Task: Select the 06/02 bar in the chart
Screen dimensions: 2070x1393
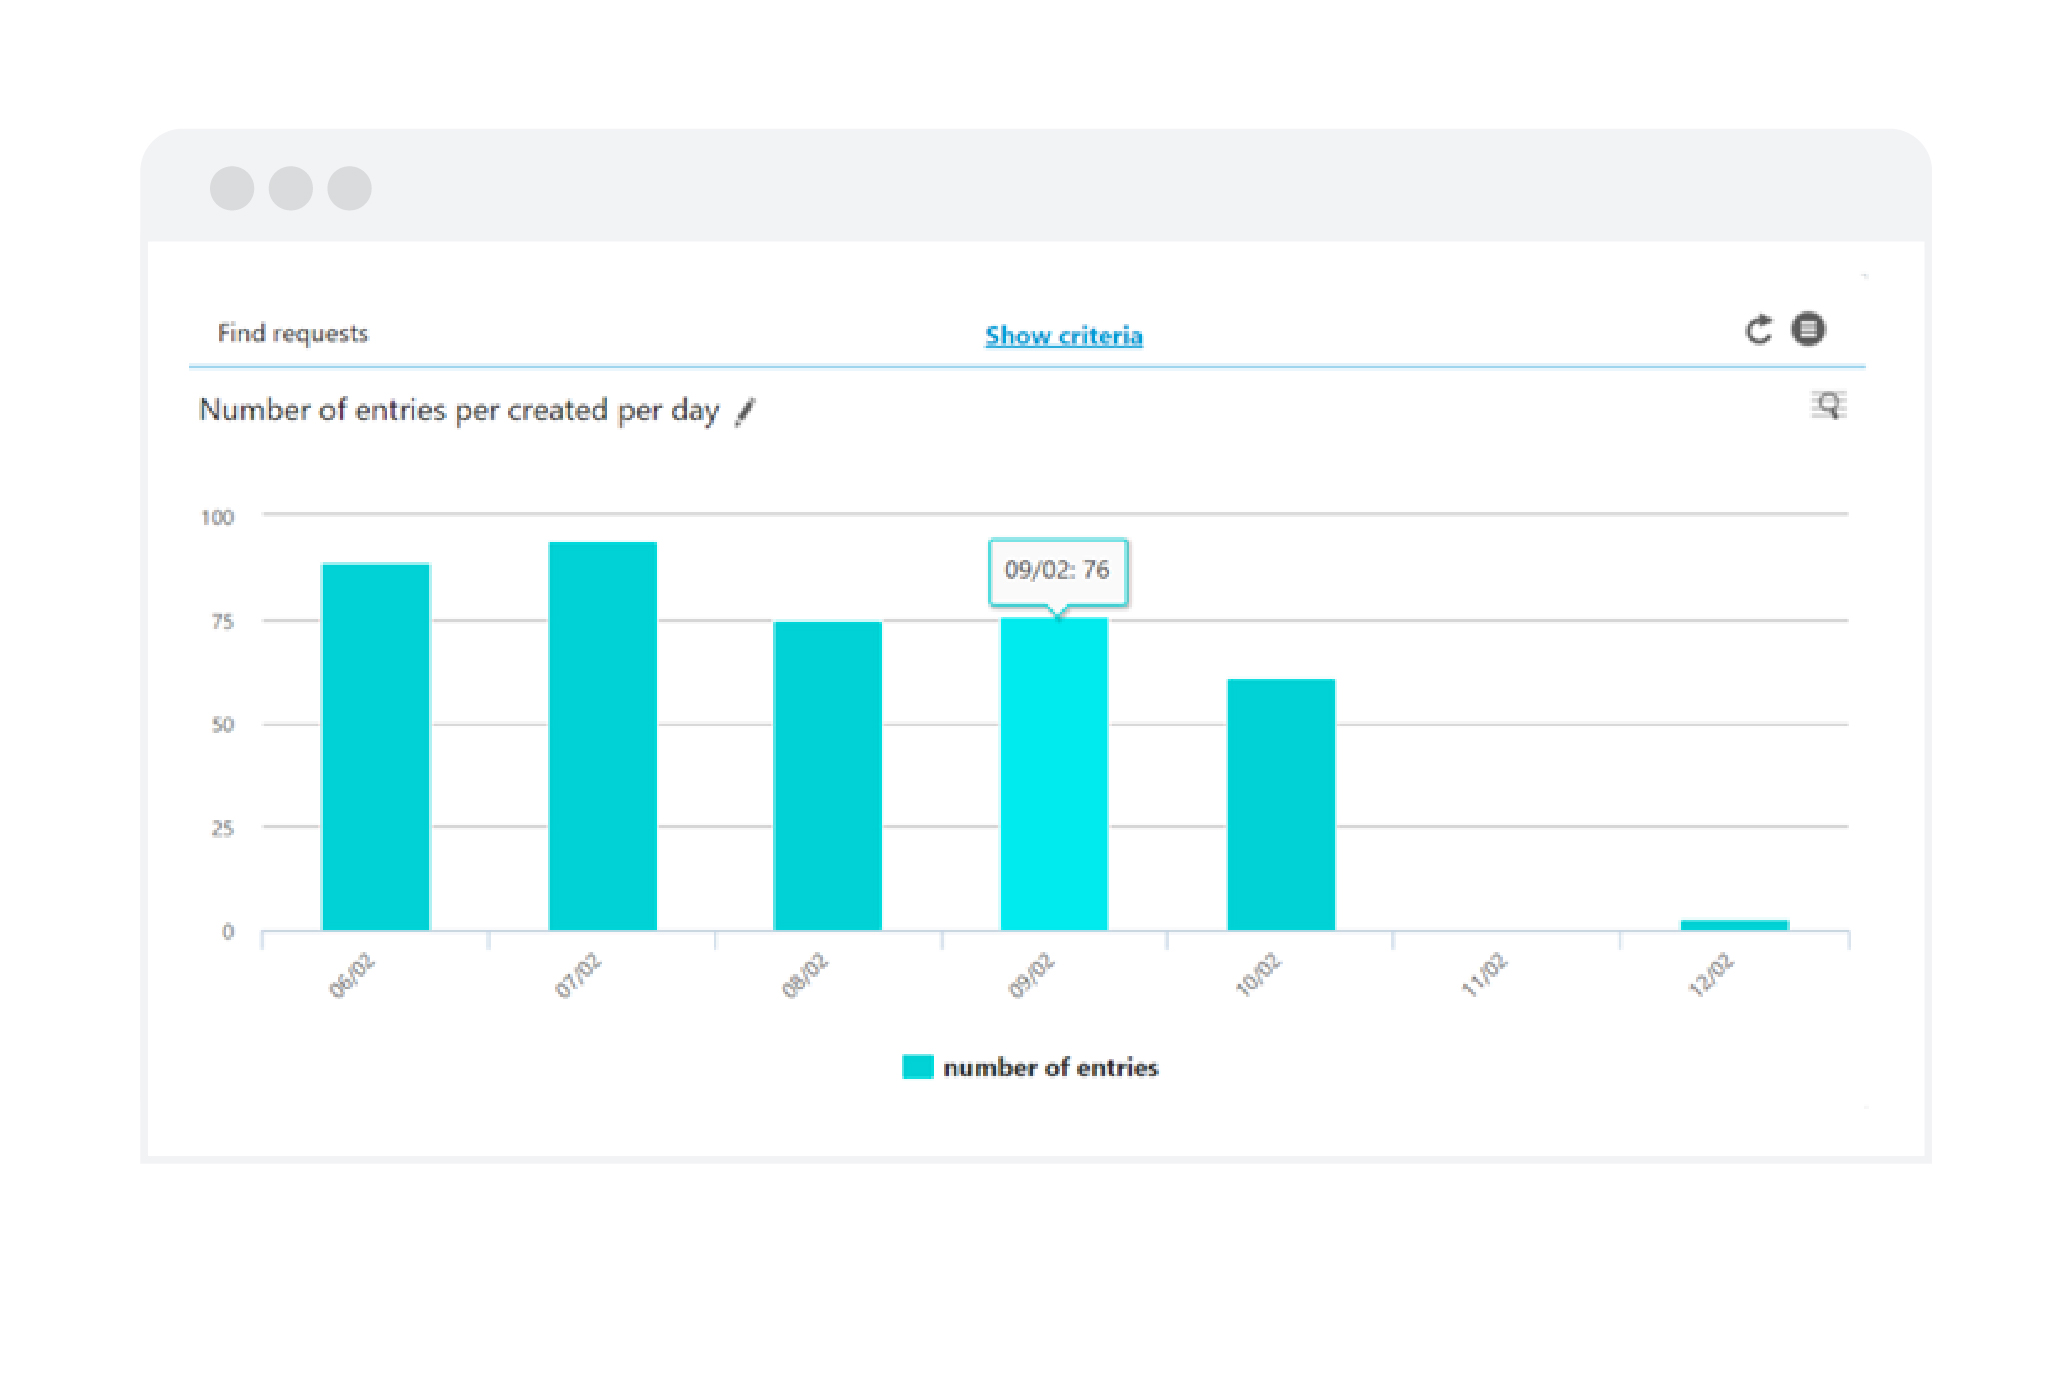Action: click(x=376, y=747)
